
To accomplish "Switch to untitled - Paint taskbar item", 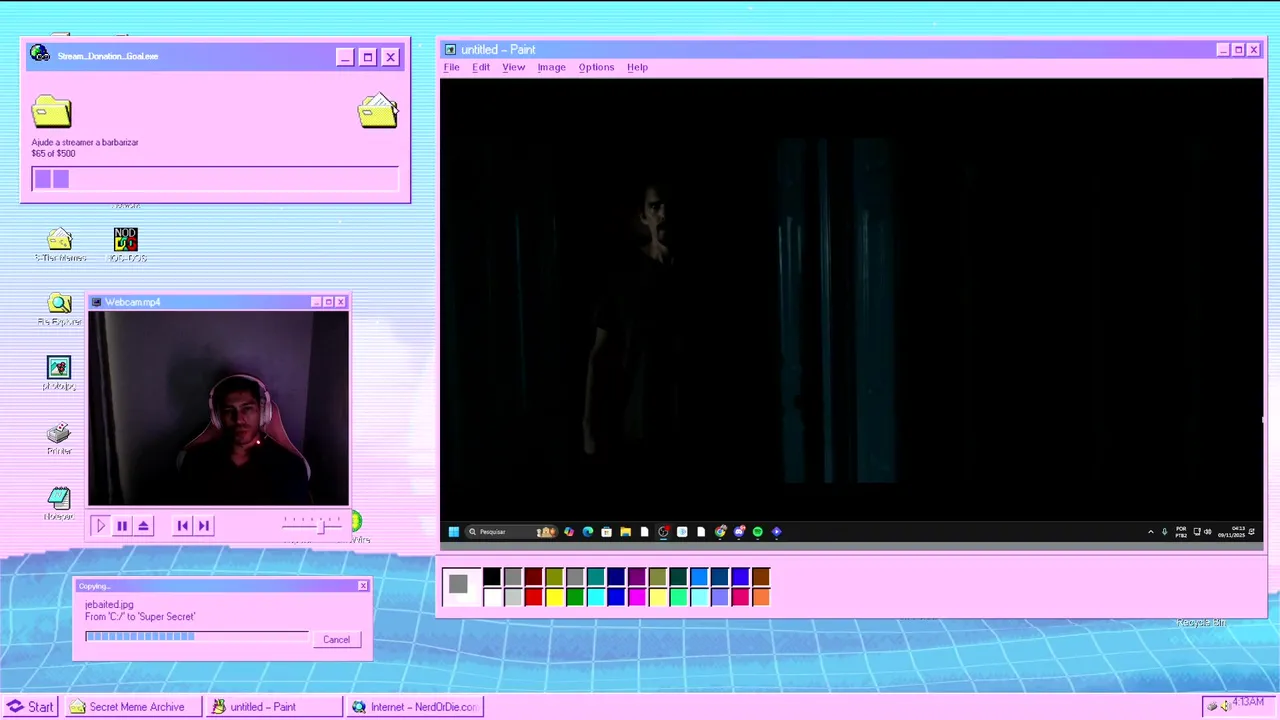I will coord(274,707).
